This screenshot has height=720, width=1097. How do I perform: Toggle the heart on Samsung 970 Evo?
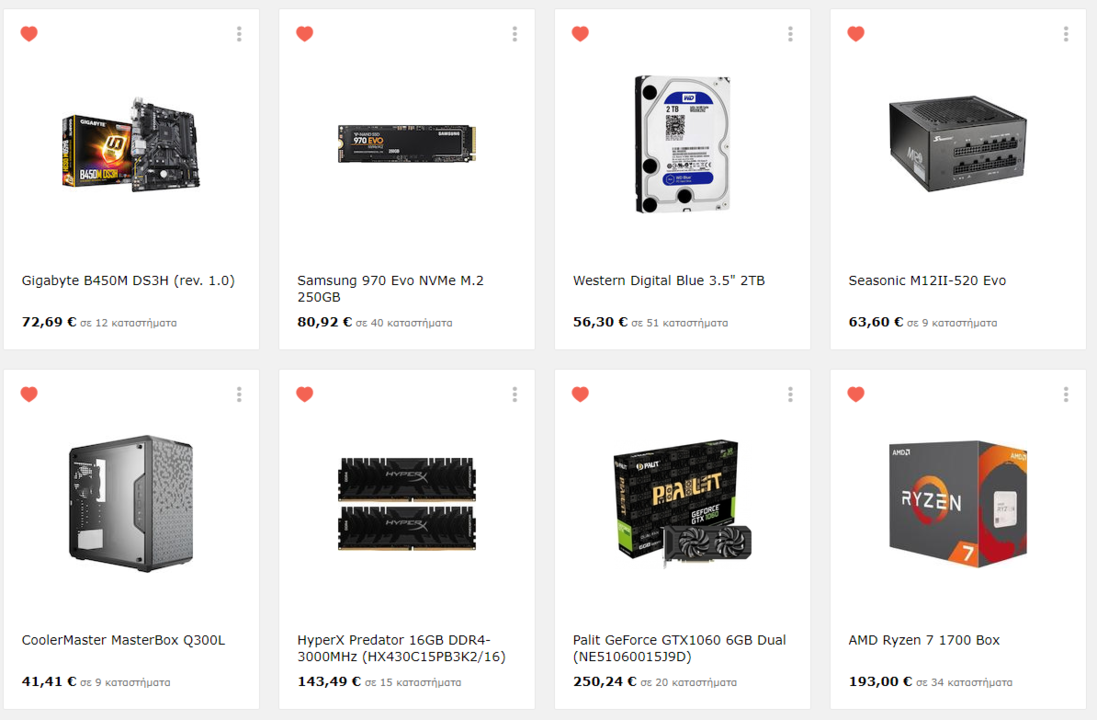click(304, 34)
